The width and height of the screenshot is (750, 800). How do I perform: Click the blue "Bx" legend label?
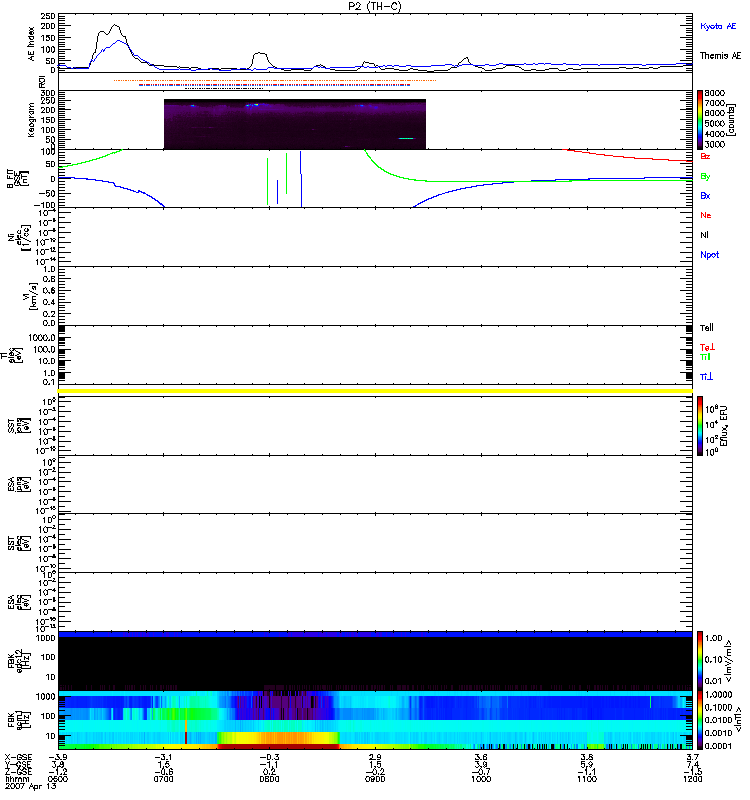pos(705,196)
